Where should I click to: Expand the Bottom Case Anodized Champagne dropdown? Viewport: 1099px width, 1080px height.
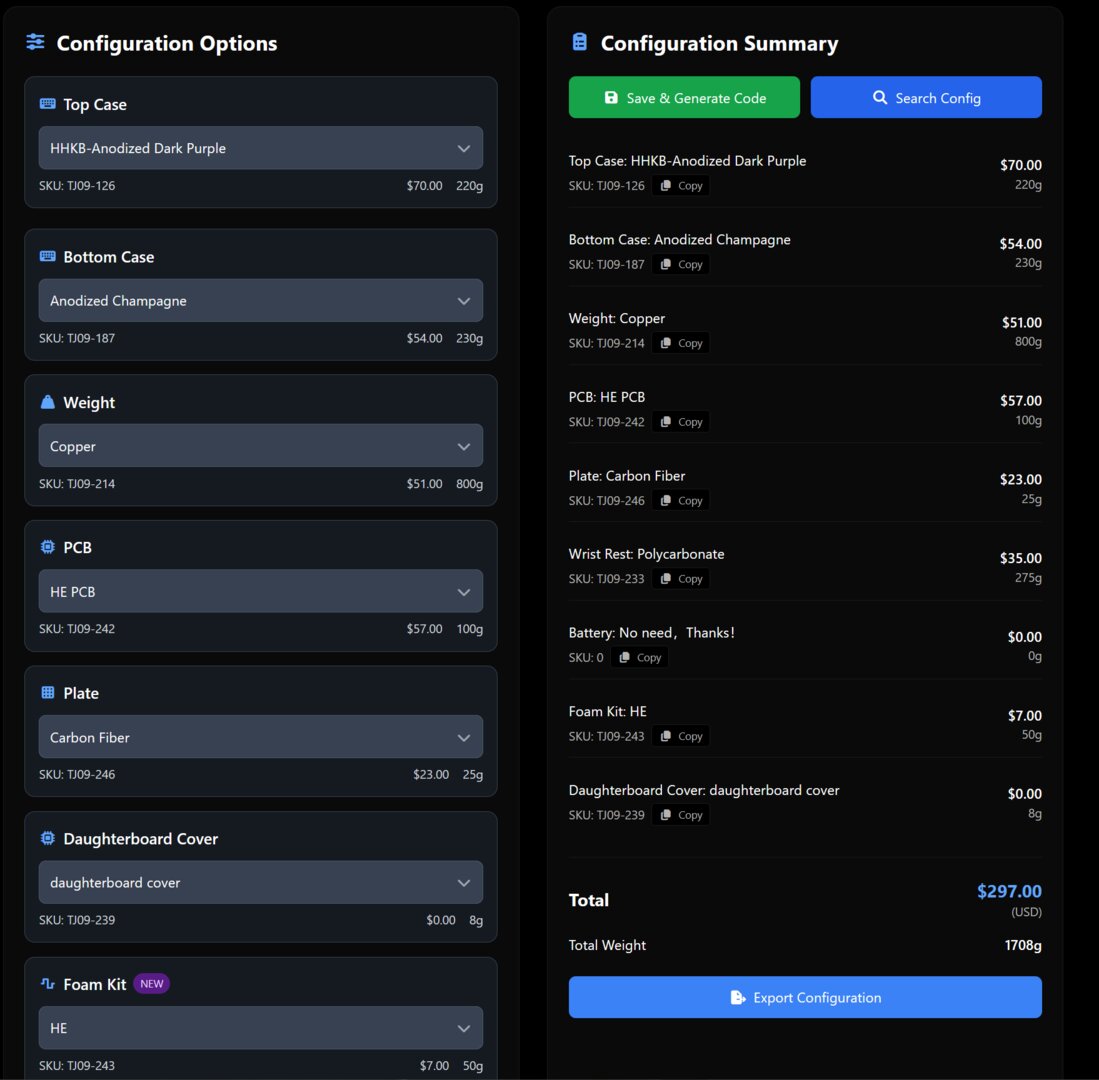click(x=260, y=301)
